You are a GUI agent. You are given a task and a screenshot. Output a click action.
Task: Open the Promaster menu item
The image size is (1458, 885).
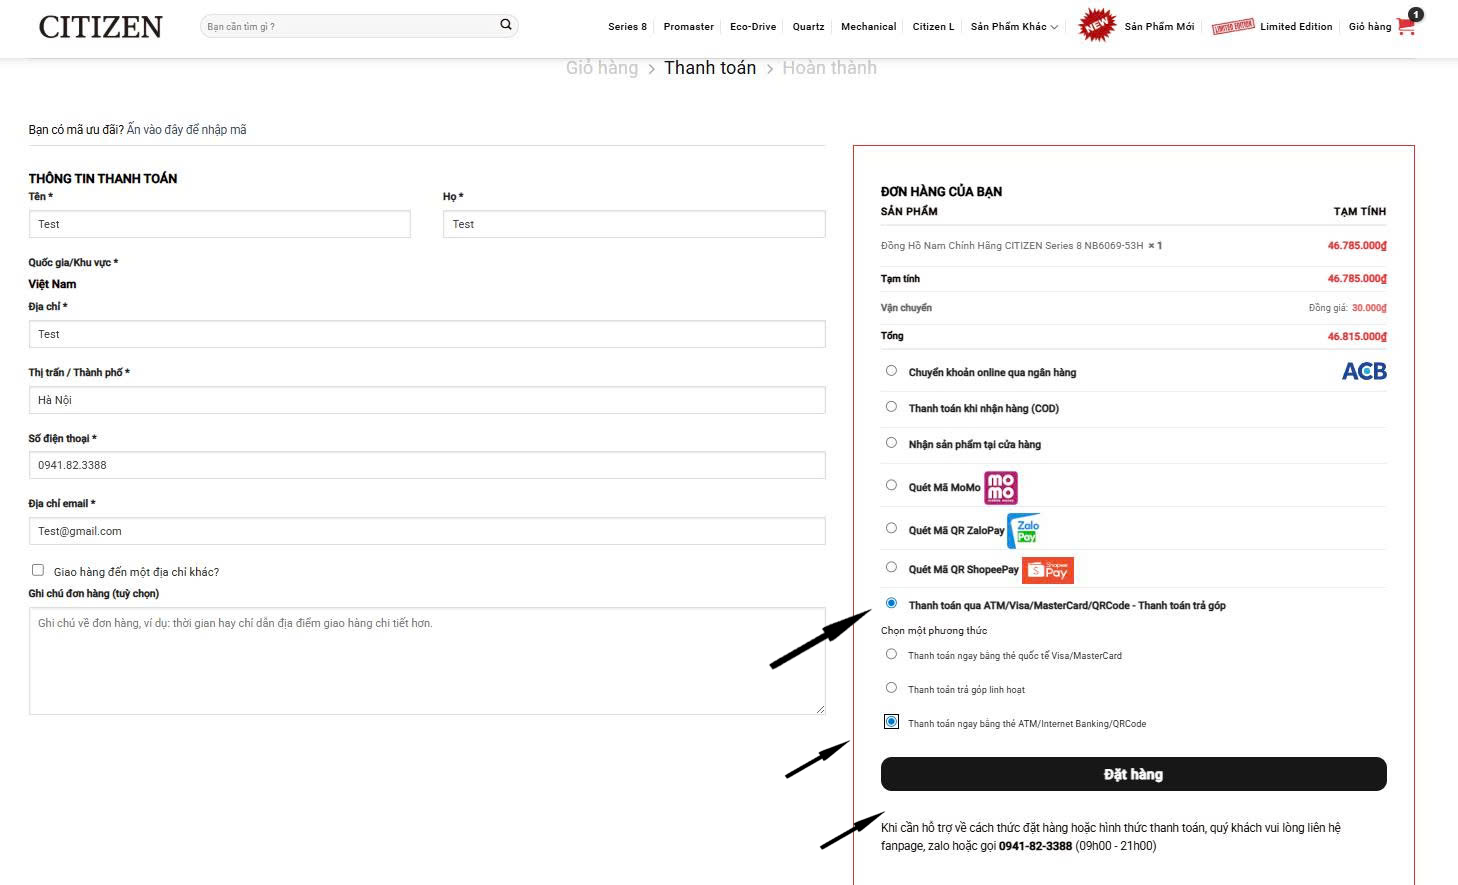pyautogui.click(x=688, y=27)
